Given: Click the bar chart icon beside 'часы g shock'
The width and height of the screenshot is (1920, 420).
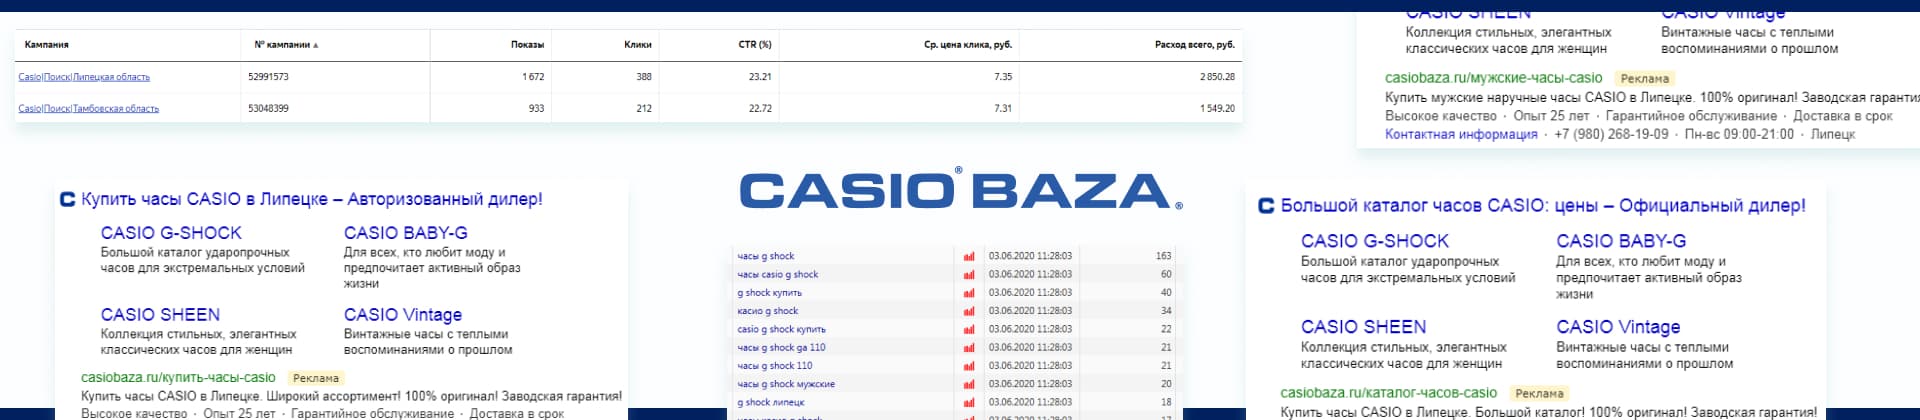Looking at the screenshot, I should point(968,256).
